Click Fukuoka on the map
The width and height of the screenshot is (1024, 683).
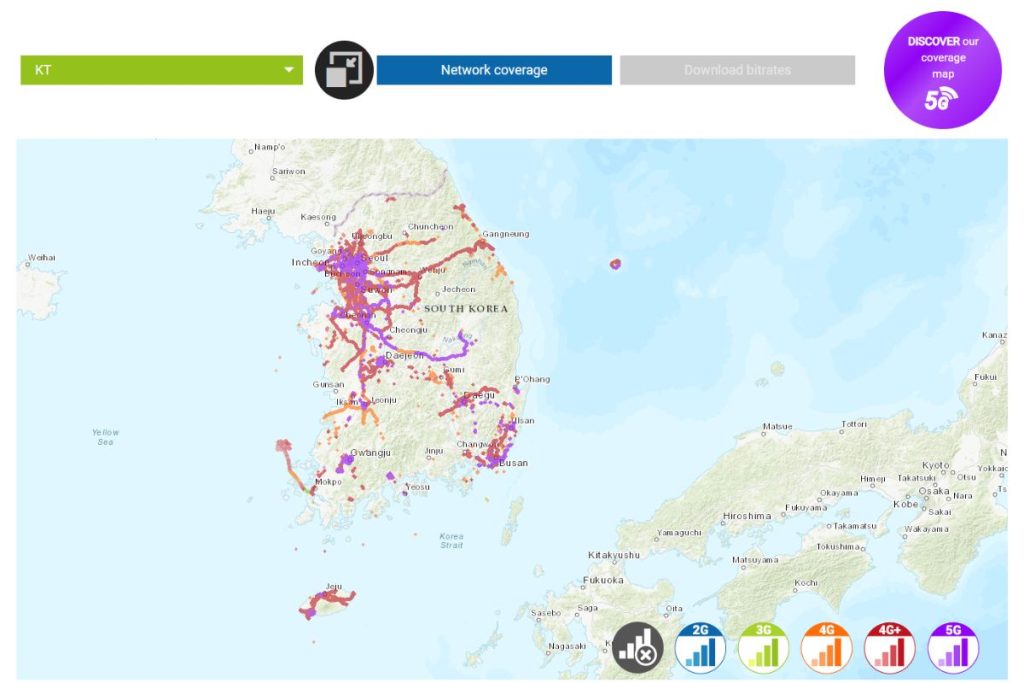(603, 580)
